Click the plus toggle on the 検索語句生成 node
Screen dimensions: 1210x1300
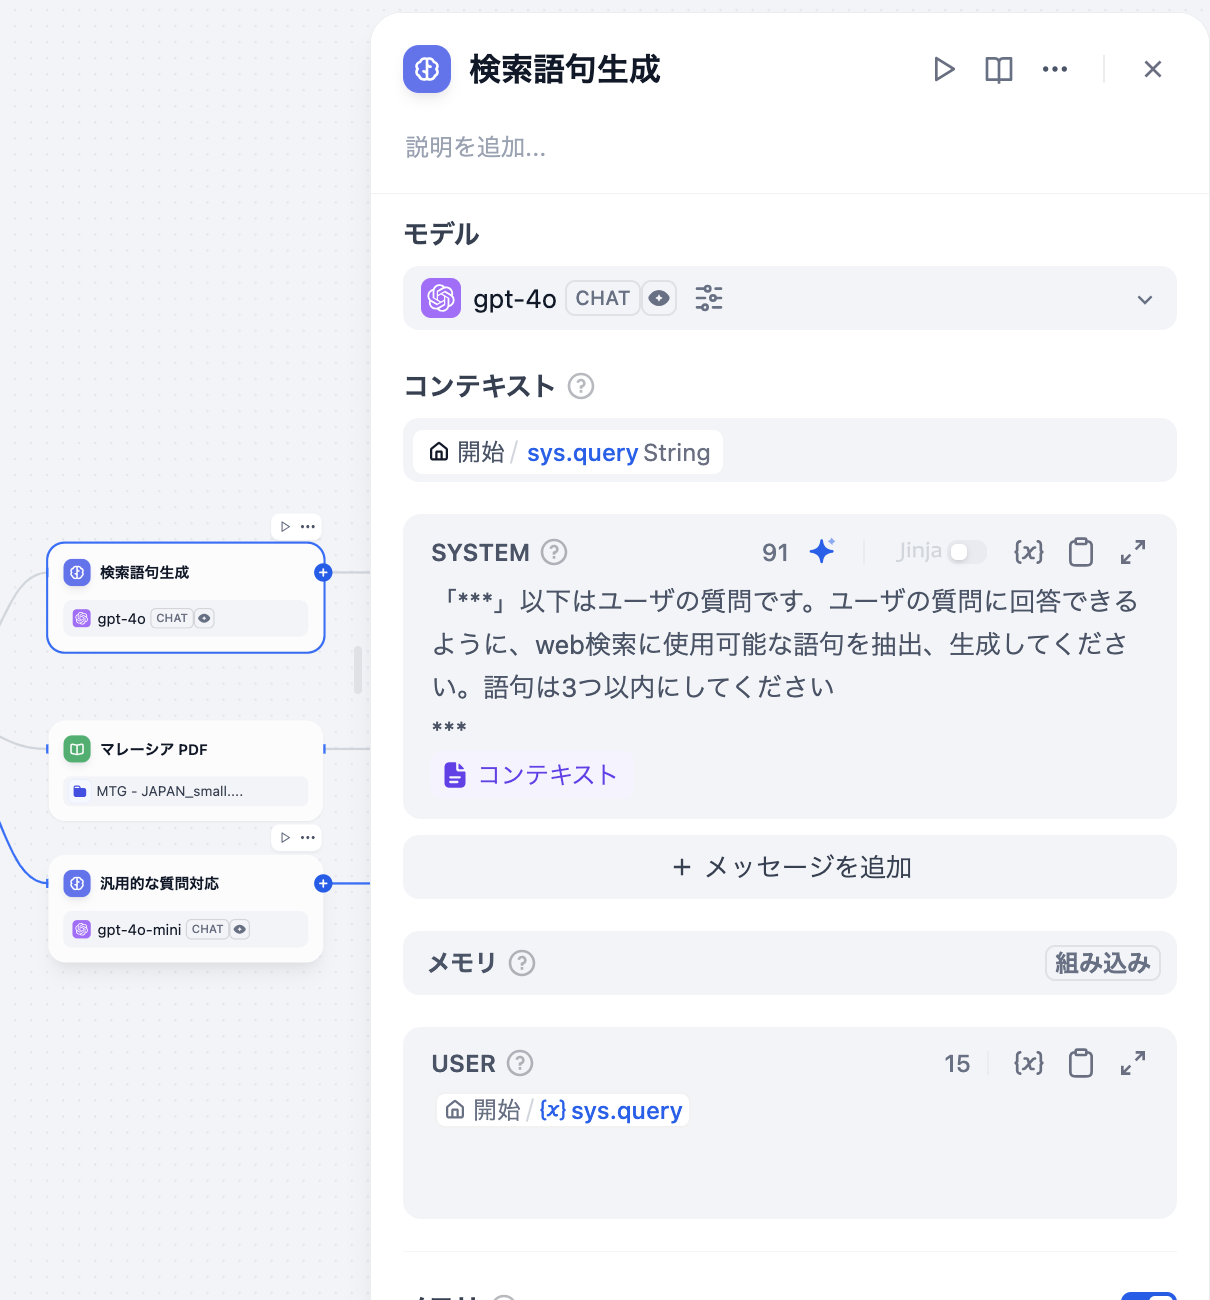322,572
